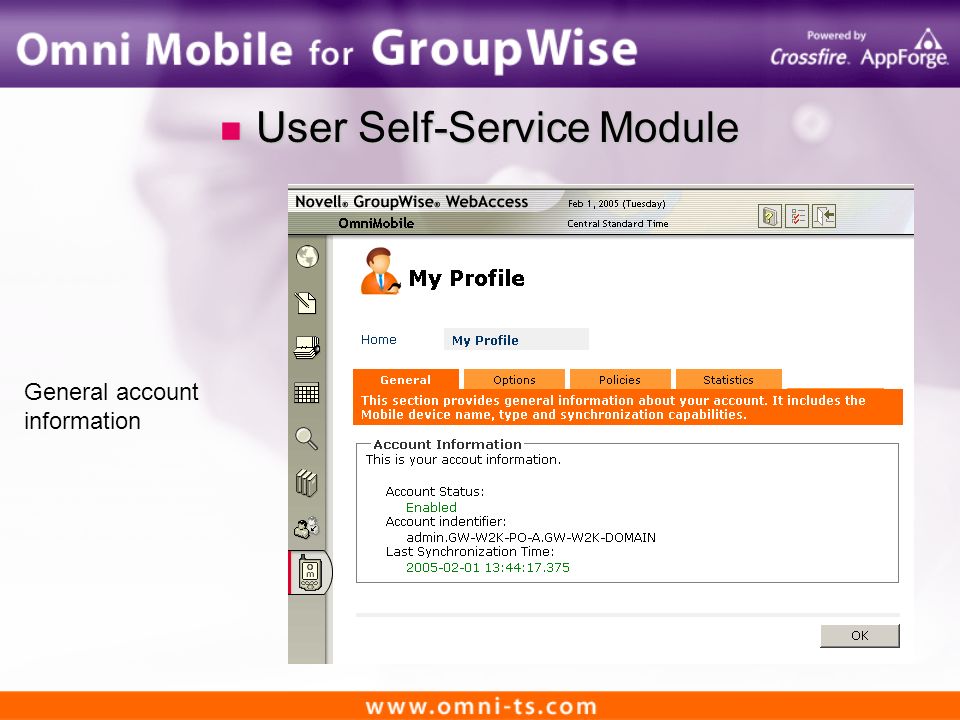Click the OmniMobile header label
This screenshot has width=960, height=720.
pos(376,223)
